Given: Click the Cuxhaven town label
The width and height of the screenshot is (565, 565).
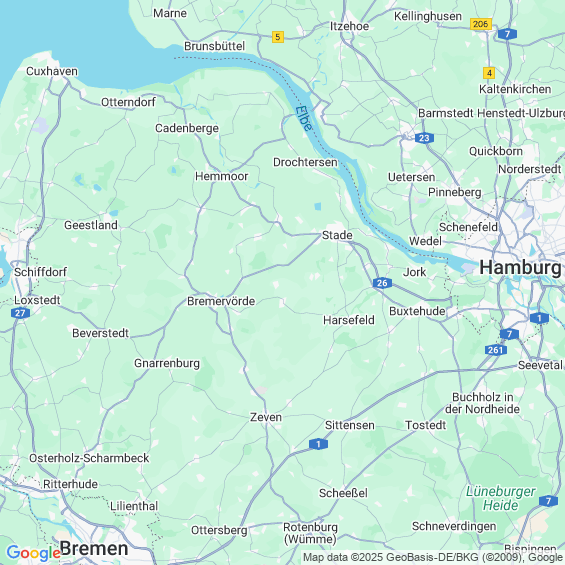Looking at the screenshot, I should 52,71.
